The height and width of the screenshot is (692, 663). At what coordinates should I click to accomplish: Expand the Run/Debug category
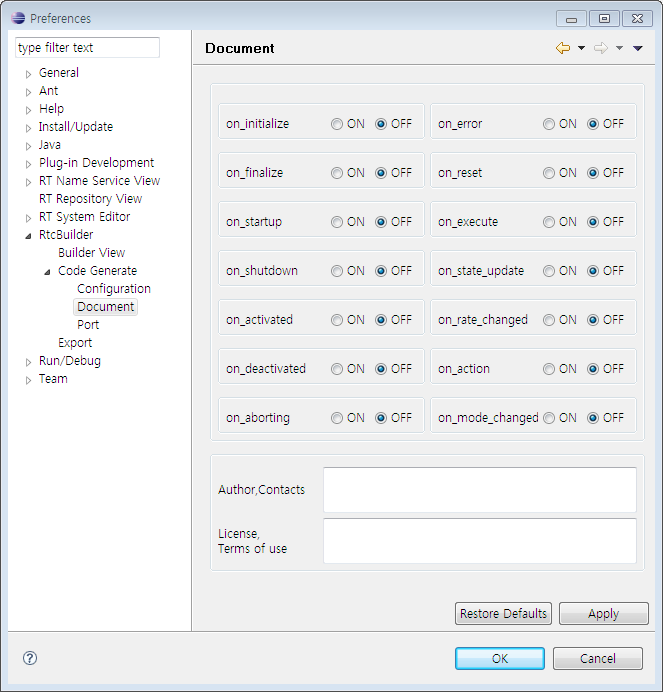pos(28,361)
